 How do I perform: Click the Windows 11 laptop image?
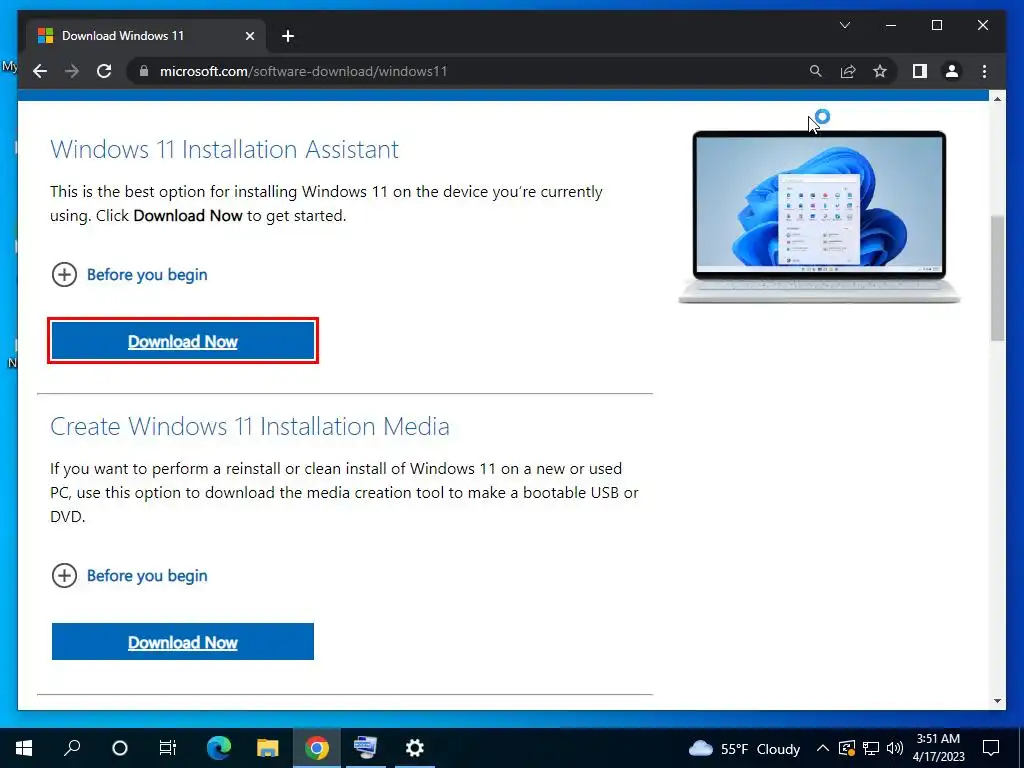[x=819, y=217]
